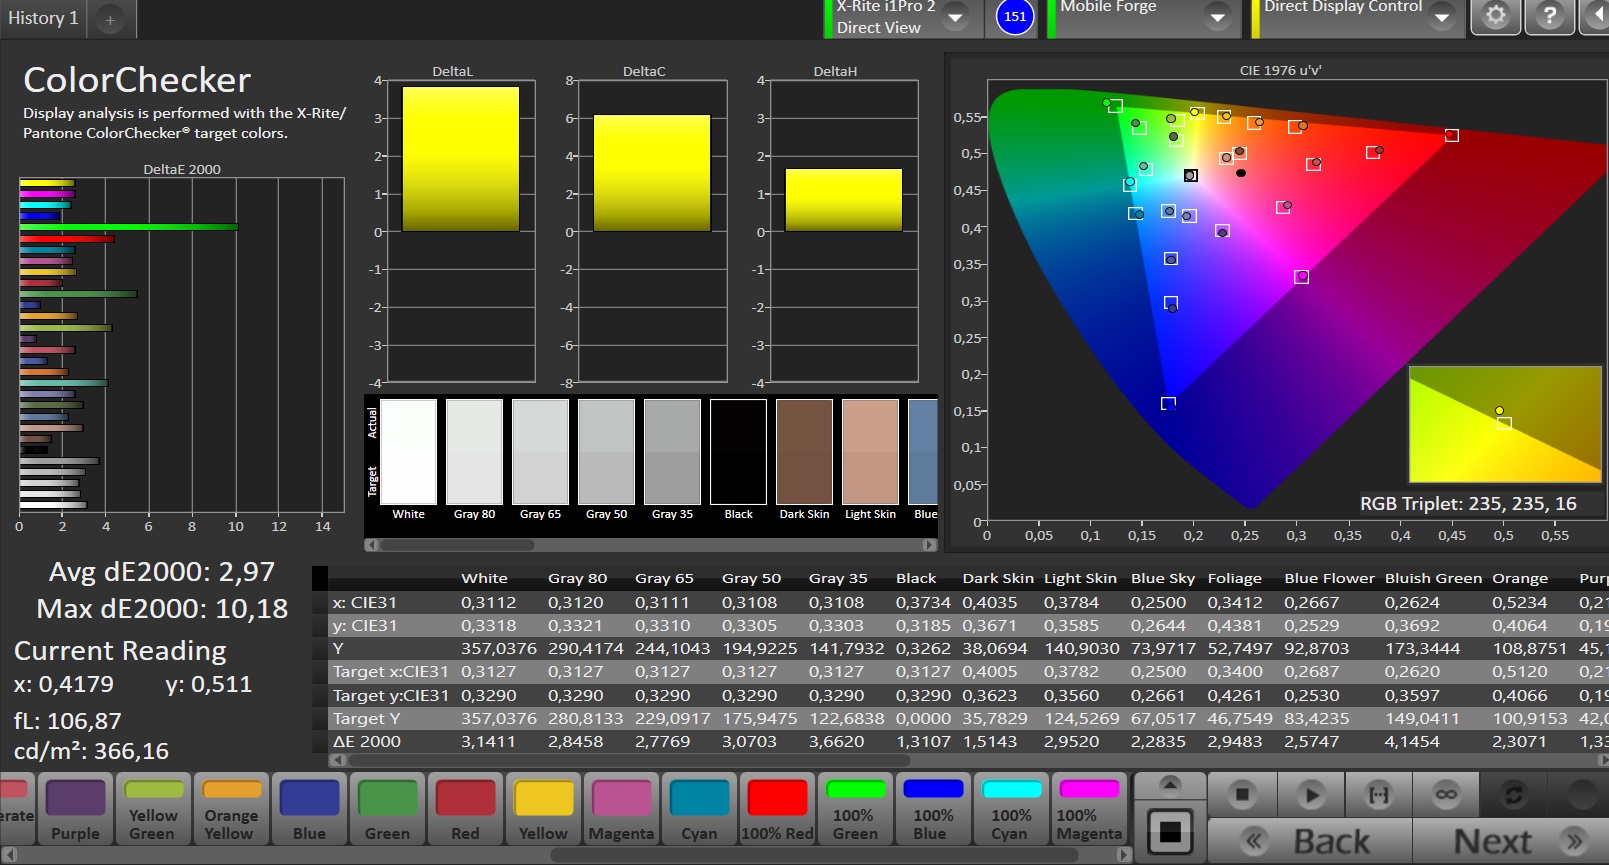Viewport: 1609px width, 865px height.
Task: Expand the Direct Display Control dropdown
Action: [x=1441, y=17]
